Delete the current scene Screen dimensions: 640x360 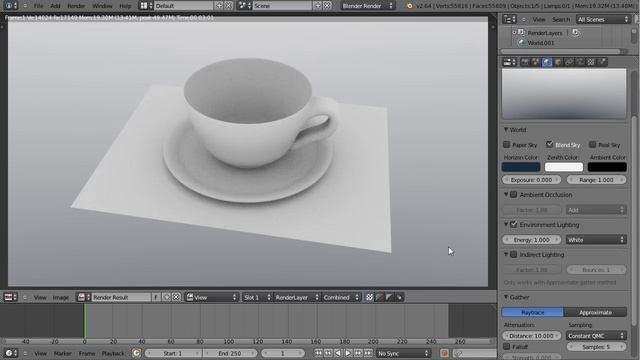click(327, 6)
